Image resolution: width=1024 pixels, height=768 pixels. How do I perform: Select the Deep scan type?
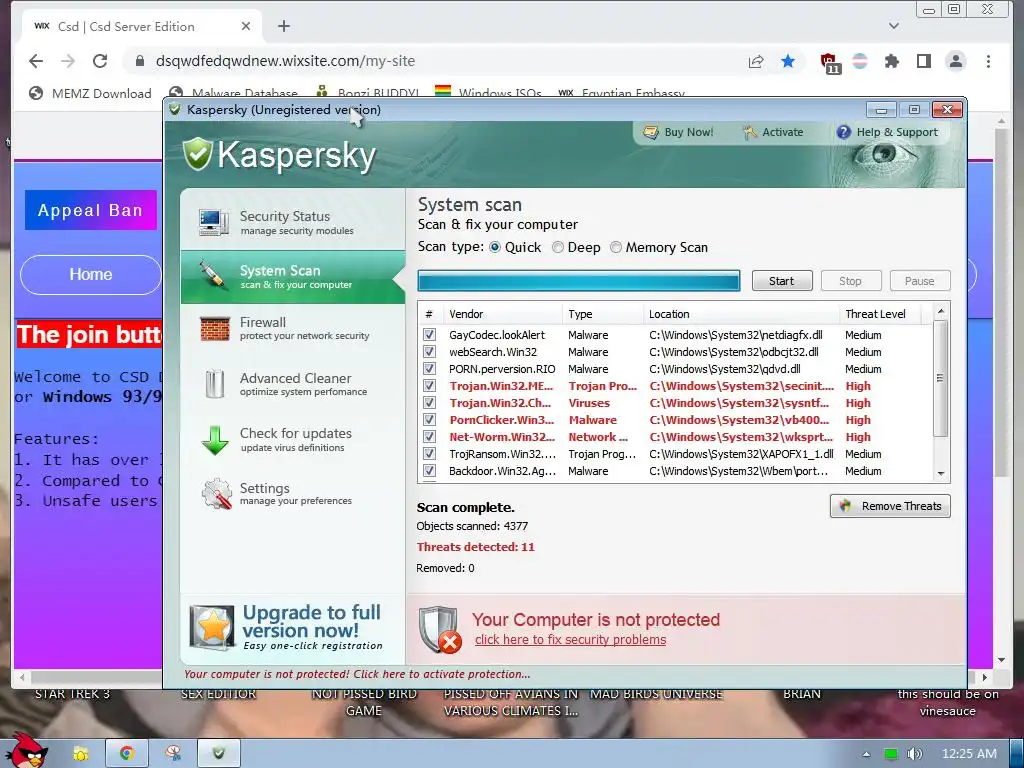pos(558,248)
